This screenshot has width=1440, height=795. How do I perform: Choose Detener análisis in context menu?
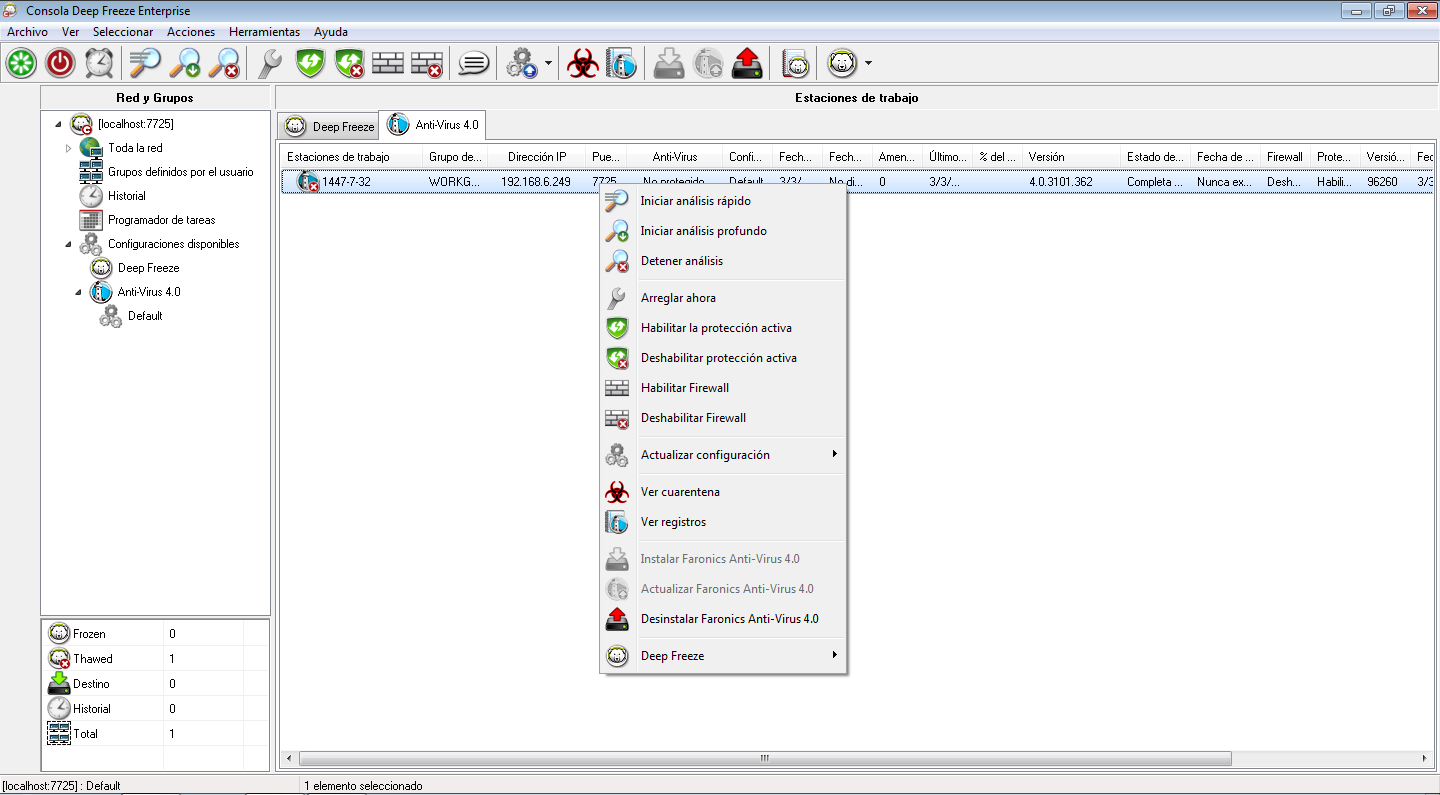723,261
